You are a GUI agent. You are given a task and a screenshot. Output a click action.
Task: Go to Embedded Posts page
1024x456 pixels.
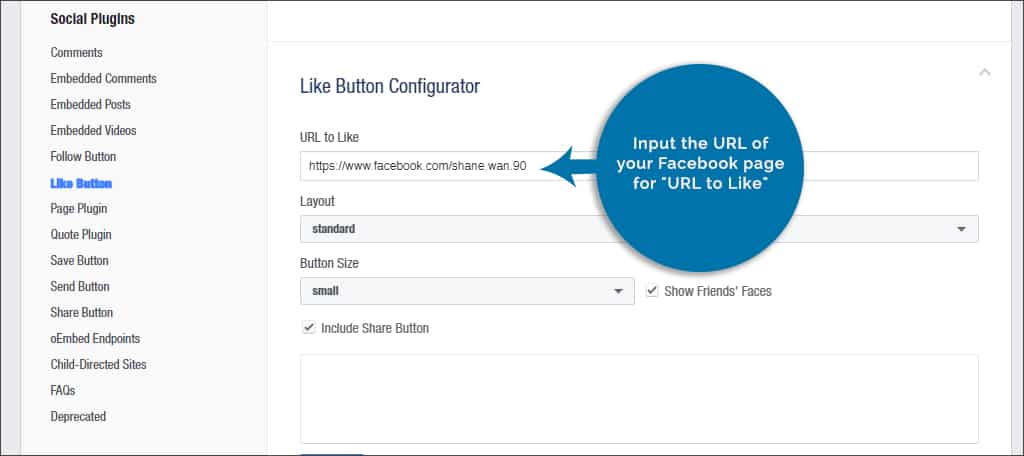pyautogui.click(x=90, y=105)
